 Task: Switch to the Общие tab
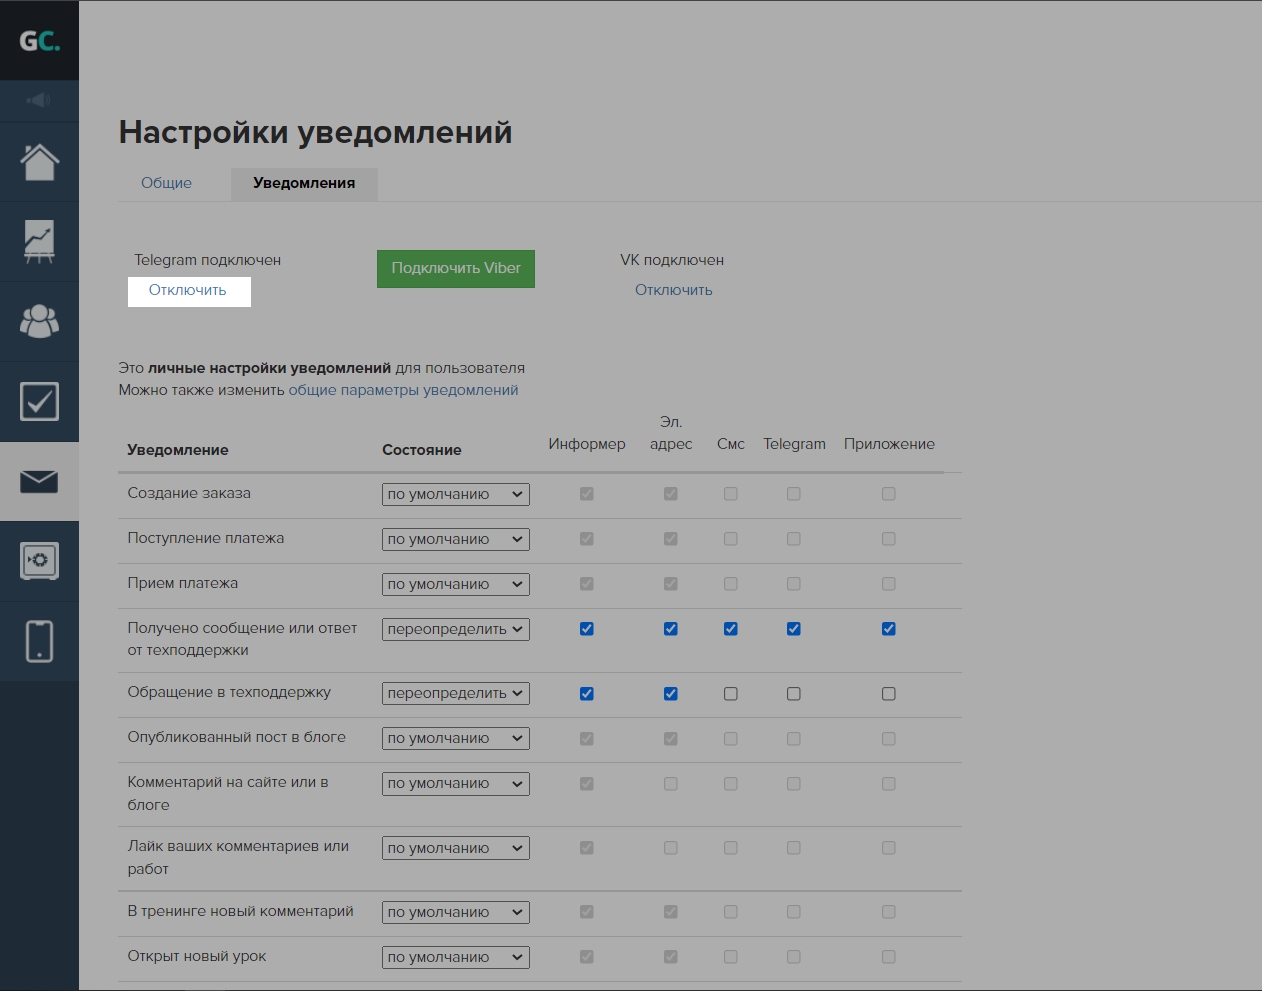point(166,183)
